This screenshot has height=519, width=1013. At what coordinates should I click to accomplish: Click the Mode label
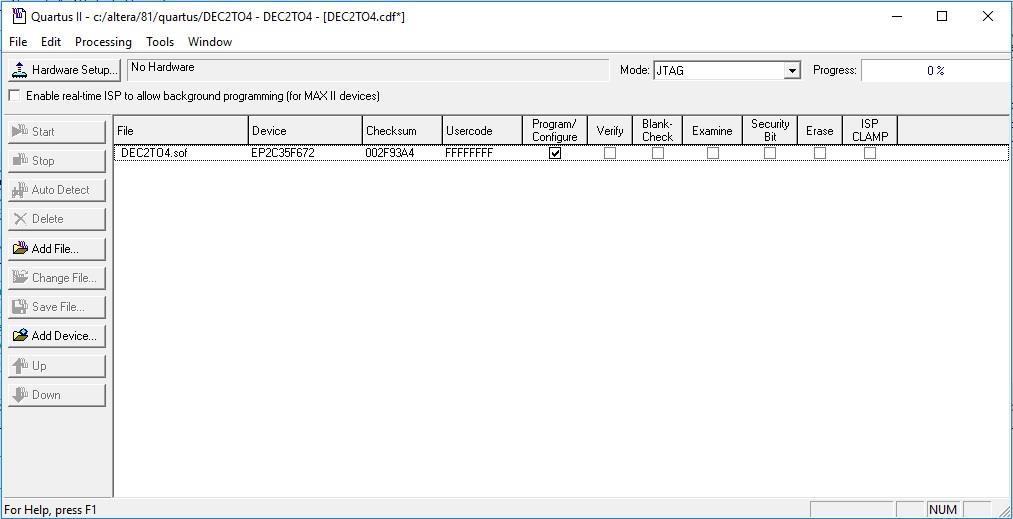click(x=634, y=70)
